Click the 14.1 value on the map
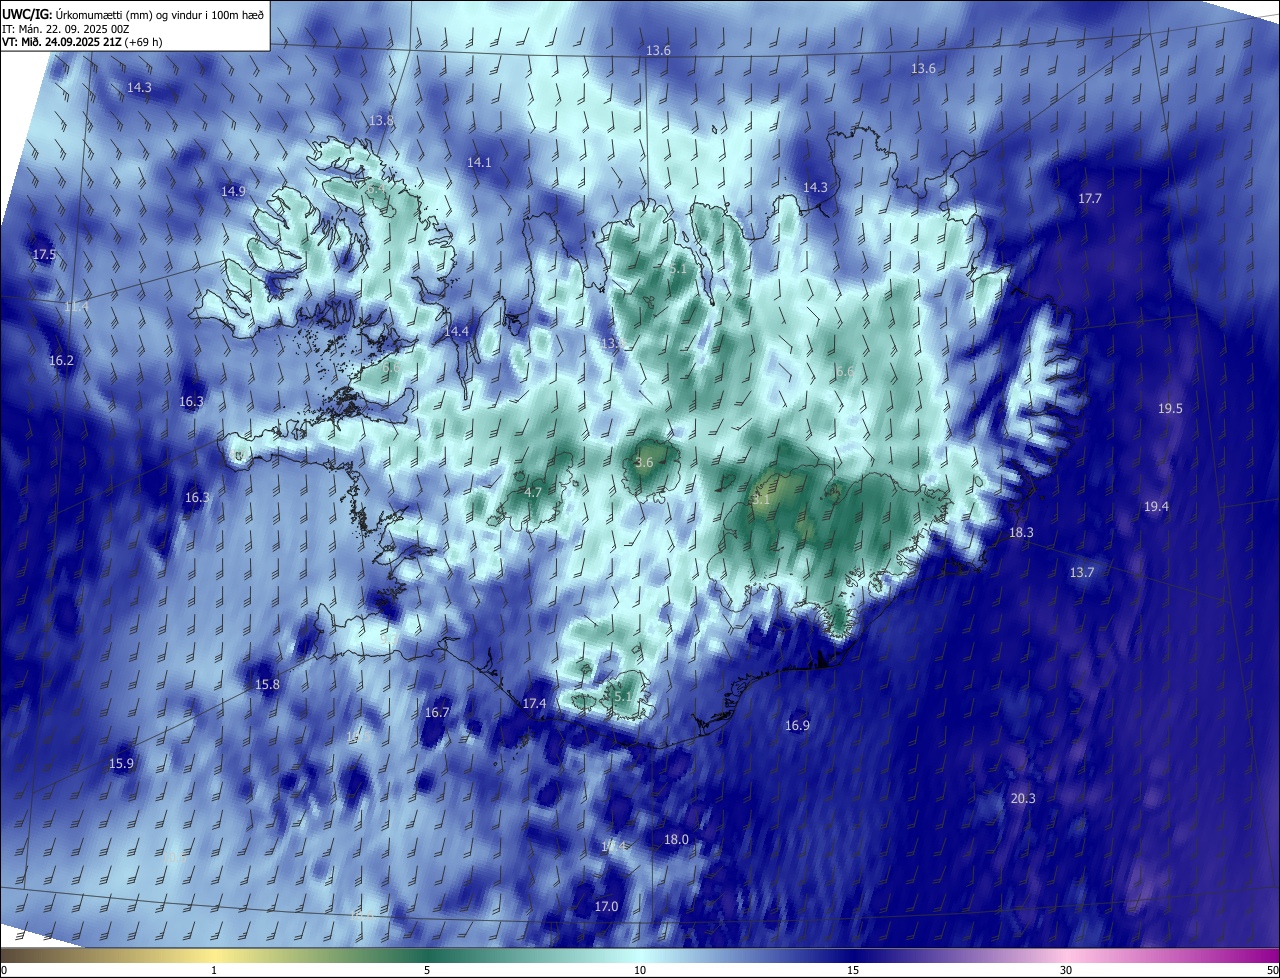The width and height of the screenshot is (1280, 978). [x=479, y=162]
